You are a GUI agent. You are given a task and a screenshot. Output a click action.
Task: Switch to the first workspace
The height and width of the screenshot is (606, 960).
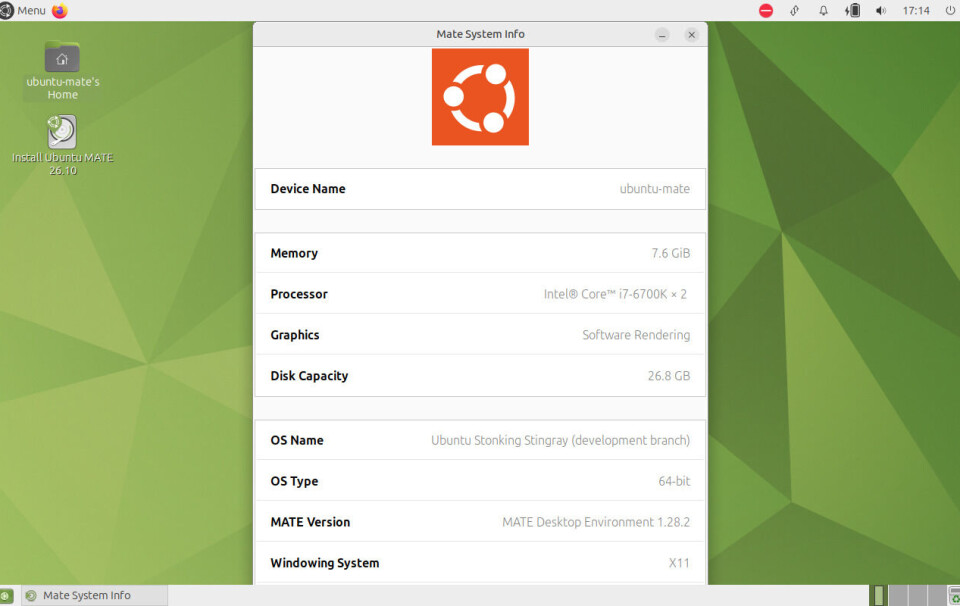coord(879,596)
